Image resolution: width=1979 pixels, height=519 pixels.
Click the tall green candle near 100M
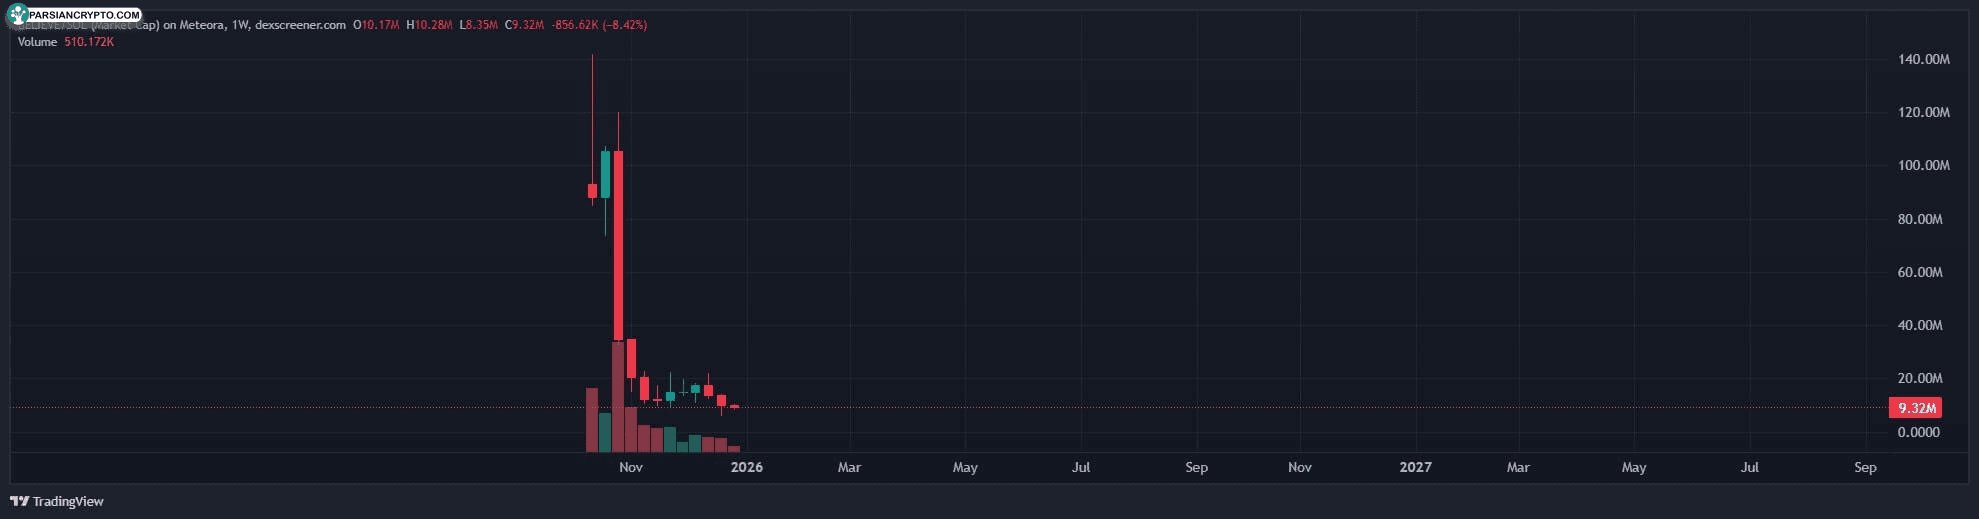[x=605, y=174]
